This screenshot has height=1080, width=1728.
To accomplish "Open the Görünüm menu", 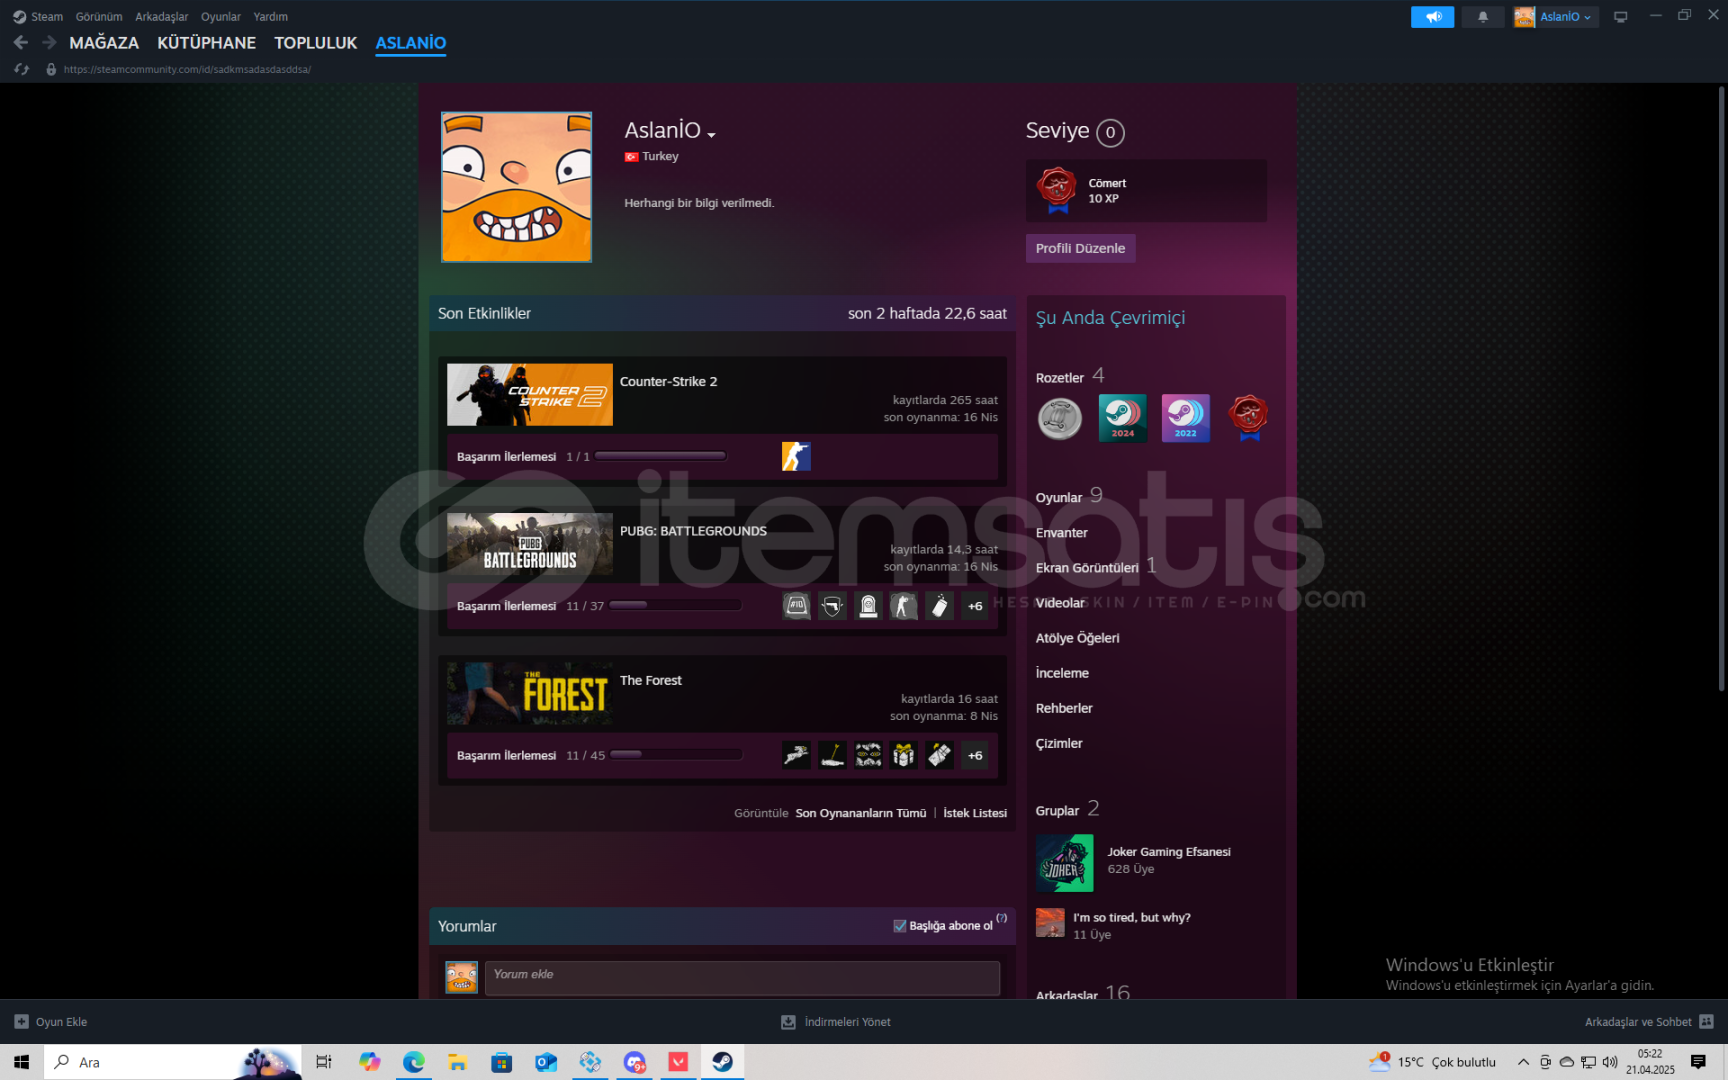I will (x=99, y=17).
